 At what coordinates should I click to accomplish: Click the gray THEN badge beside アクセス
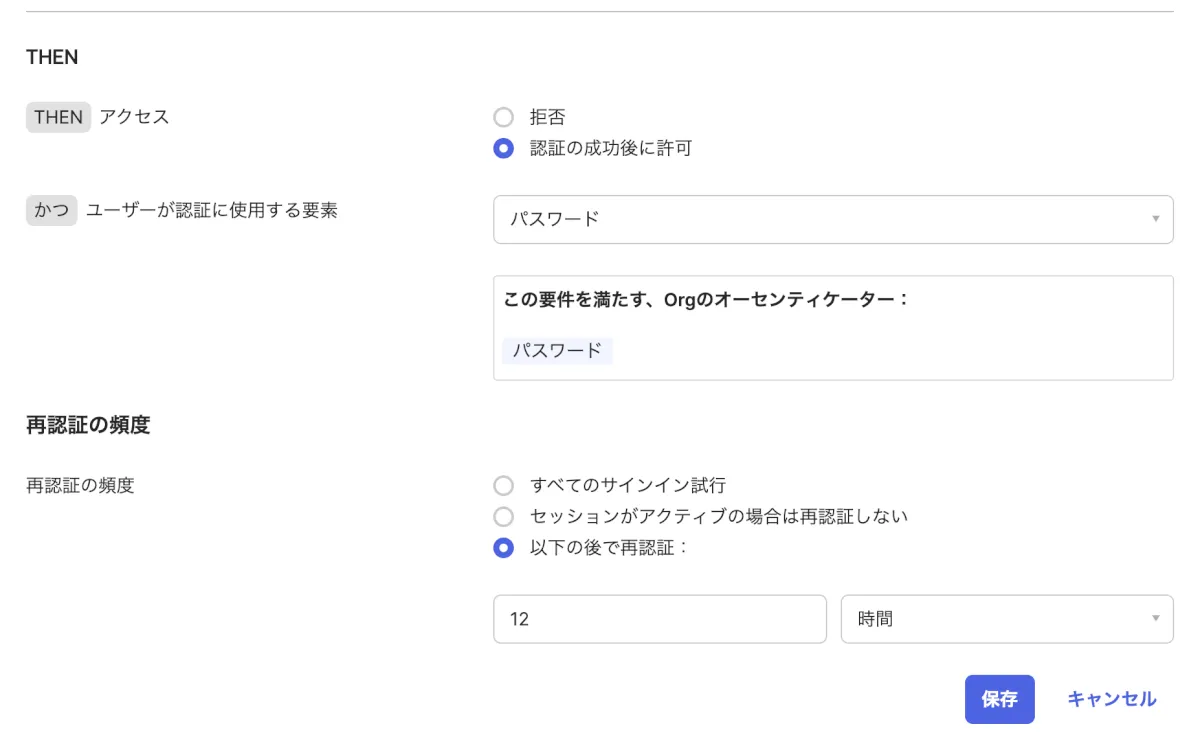pyautogui.click(x=58, y=117)
